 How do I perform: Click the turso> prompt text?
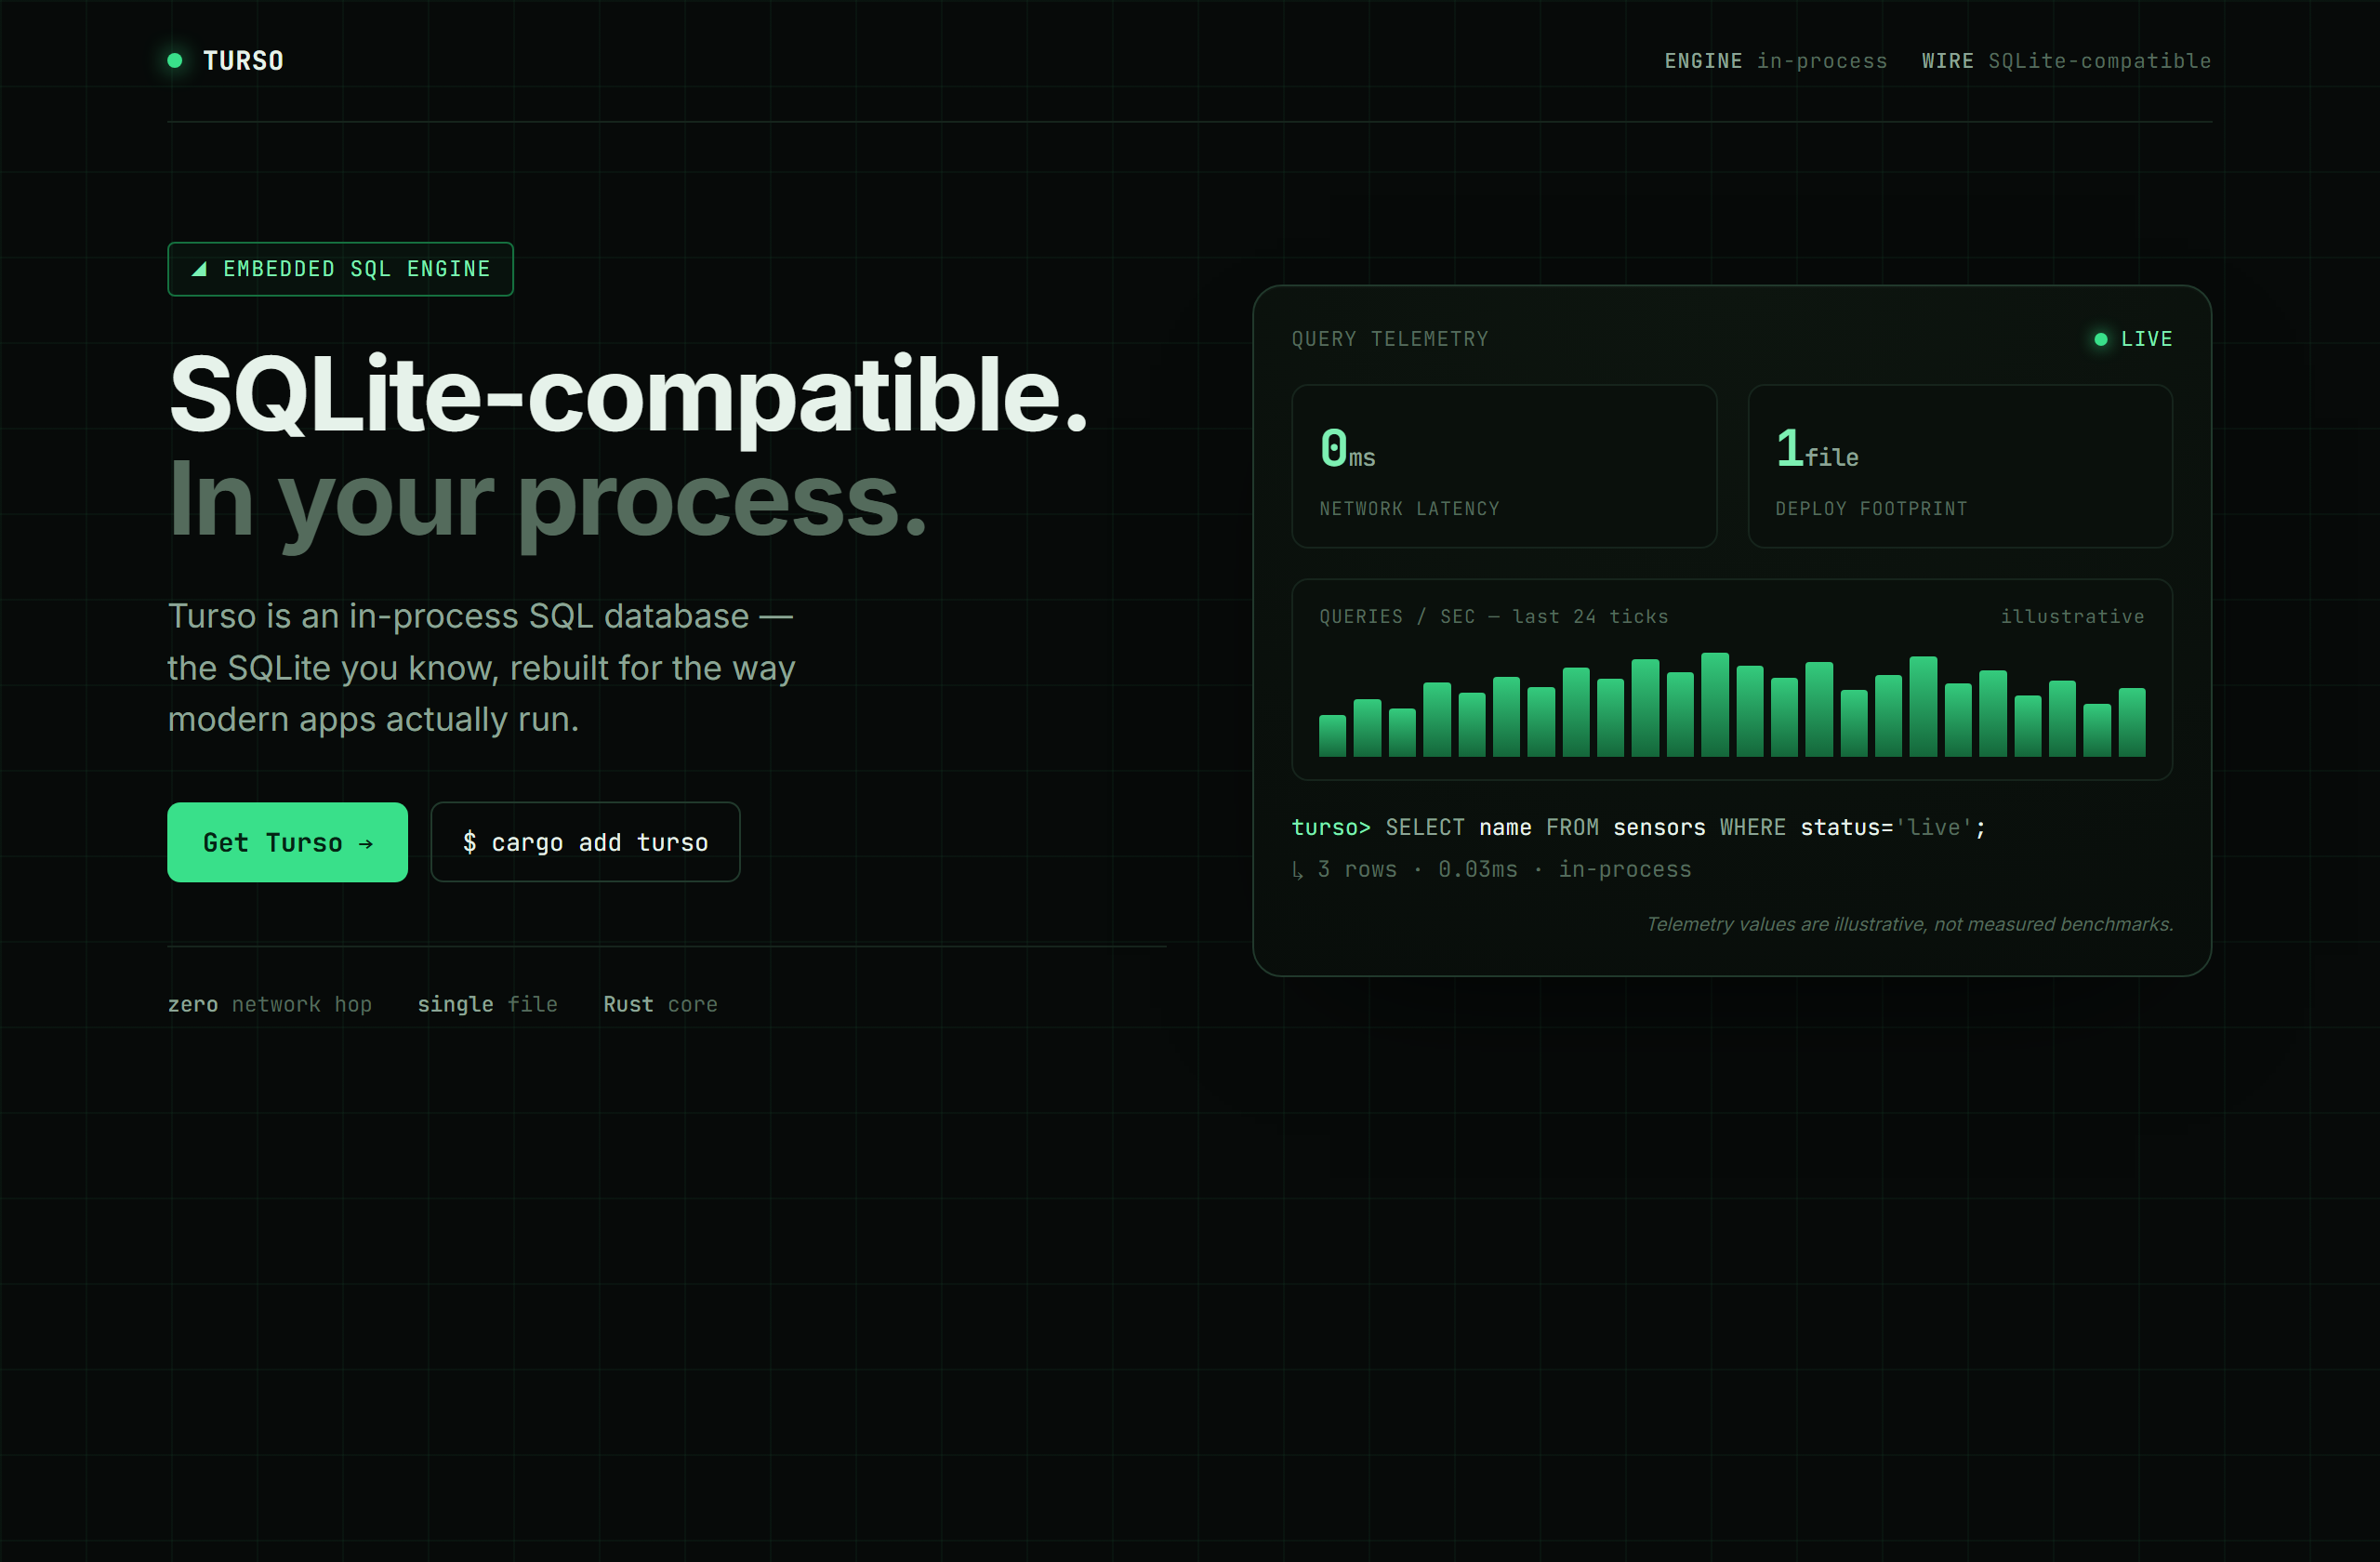1330,827
